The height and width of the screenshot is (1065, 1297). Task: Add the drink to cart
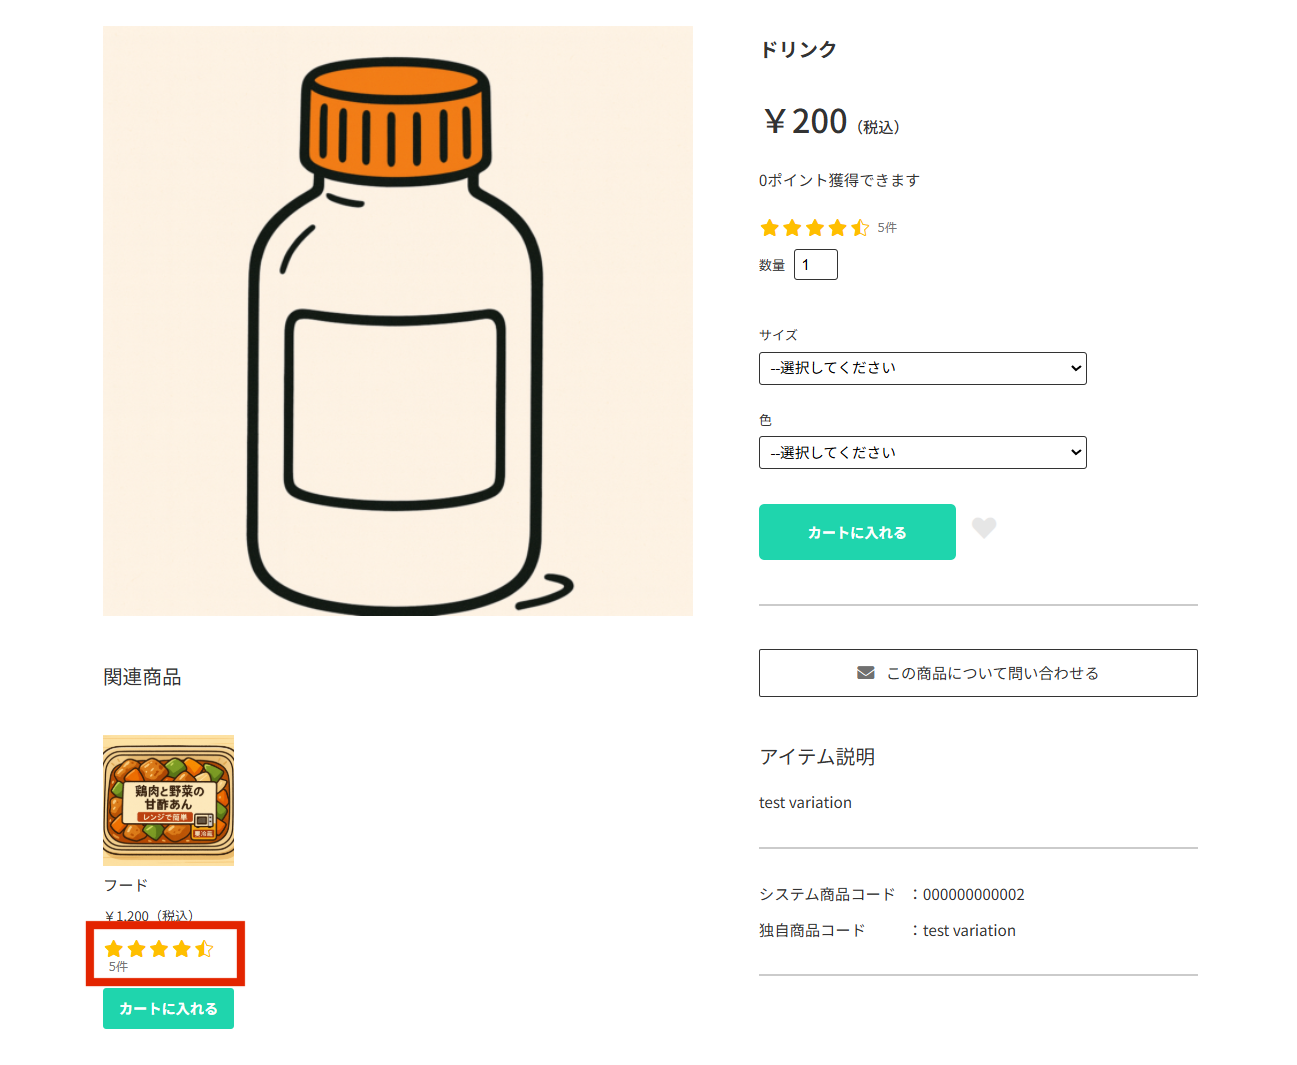tap(857, 532)
